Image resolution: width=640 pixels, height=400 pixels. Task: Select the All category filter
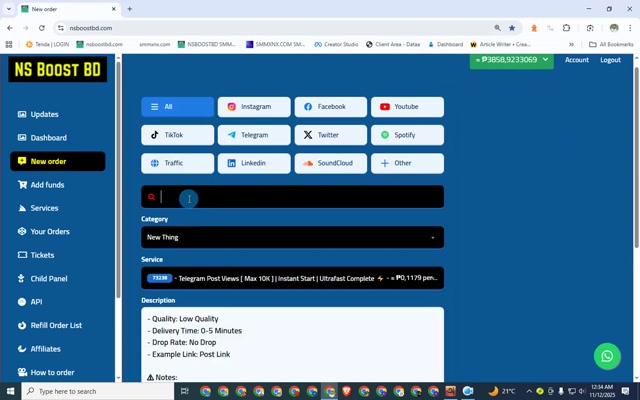click(x=178, y=107)
